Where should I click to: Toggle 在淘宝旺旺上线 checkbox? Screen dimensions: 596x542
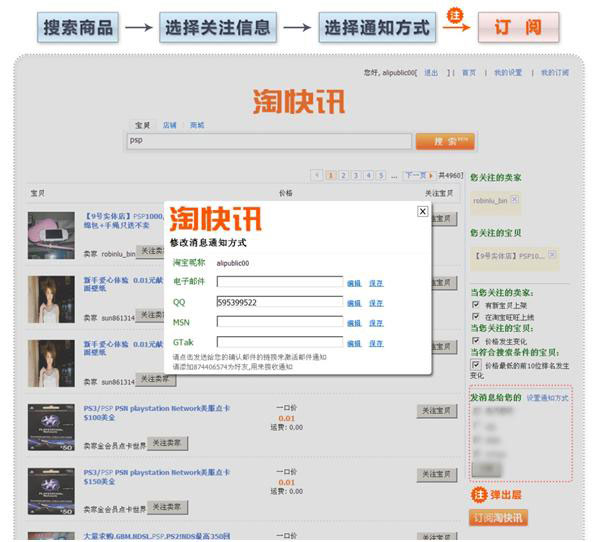476,316
